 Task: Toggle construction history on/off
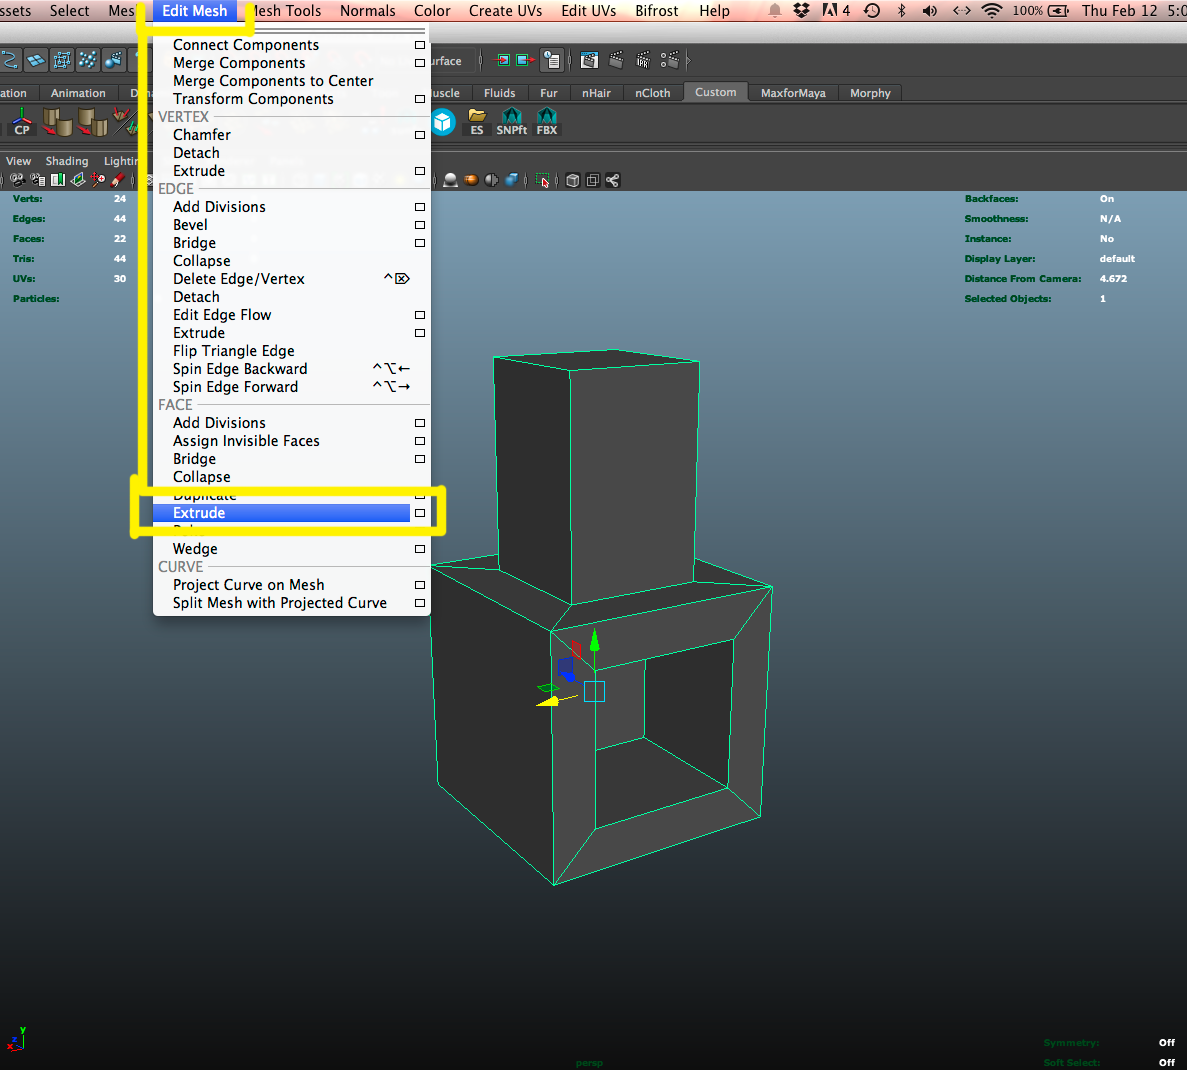click(551, 61)
